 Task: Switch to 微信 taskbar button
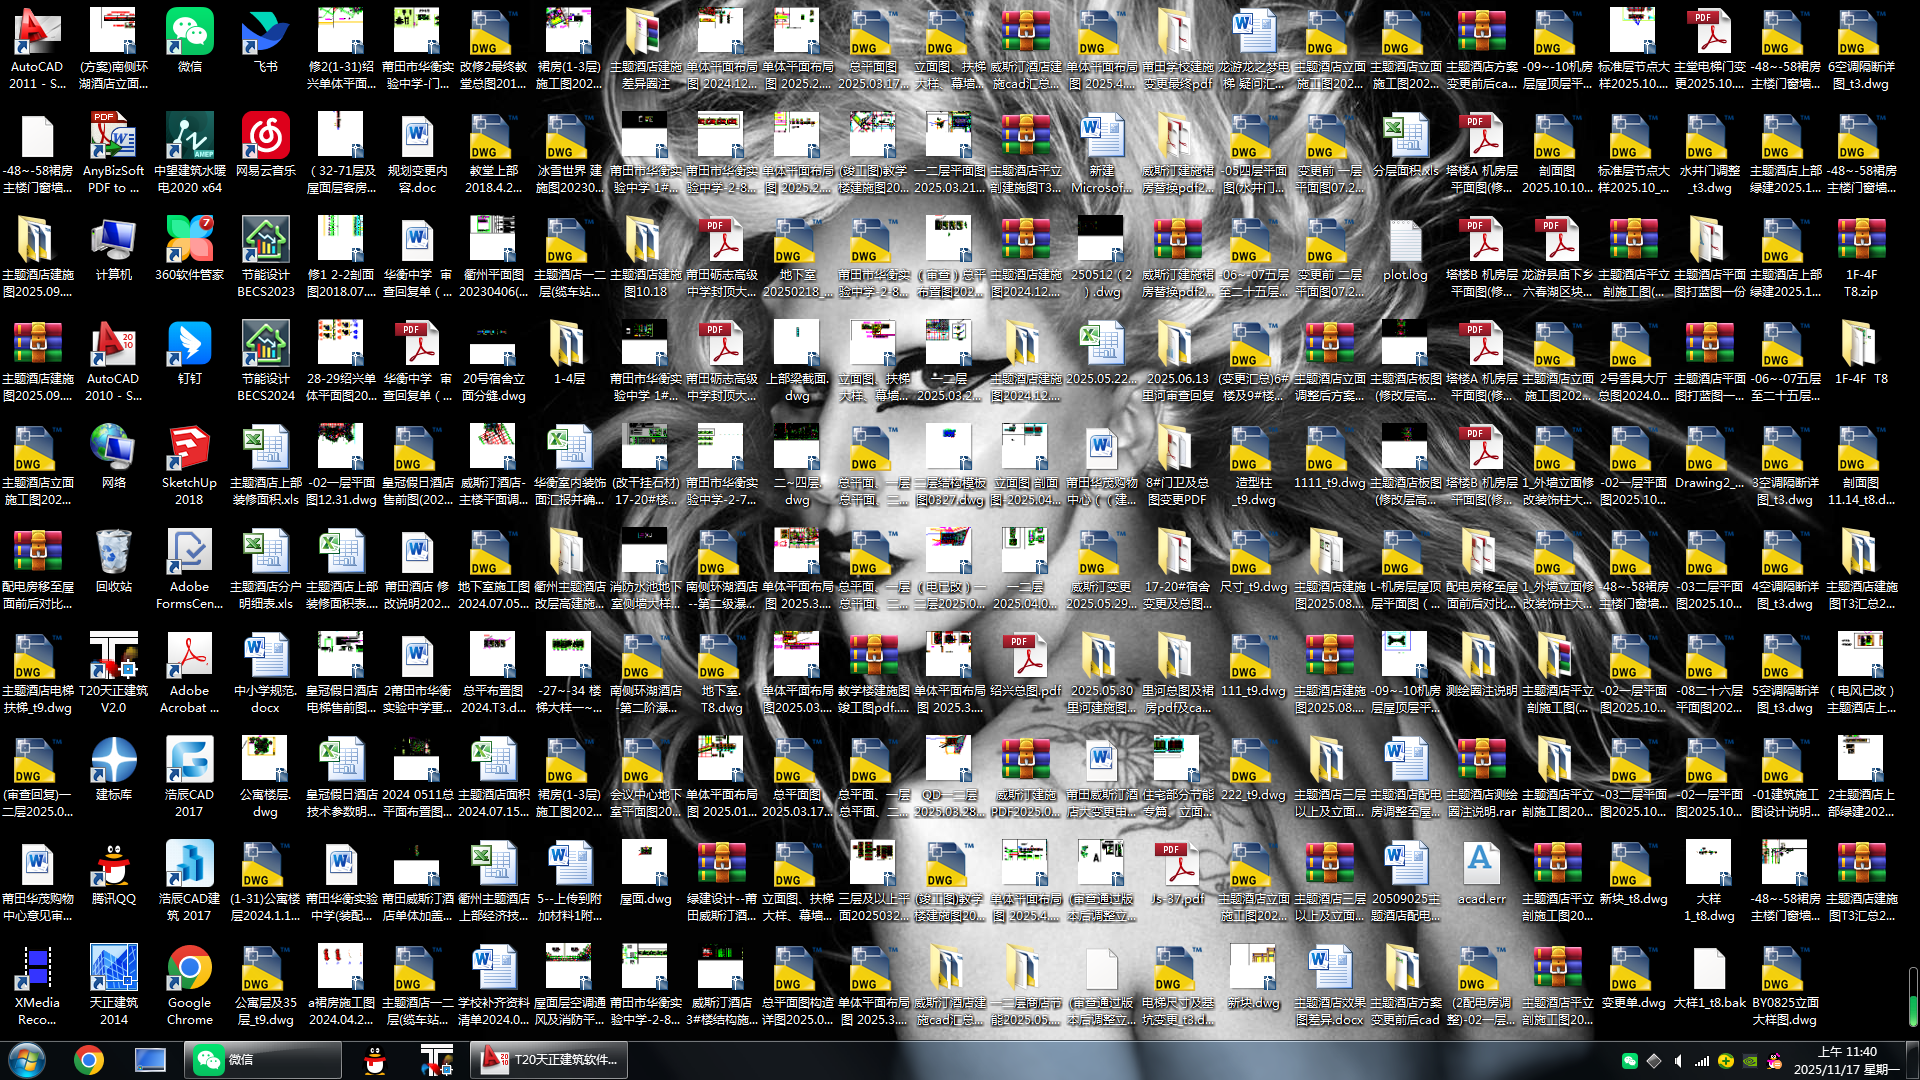click(262, 1060)
